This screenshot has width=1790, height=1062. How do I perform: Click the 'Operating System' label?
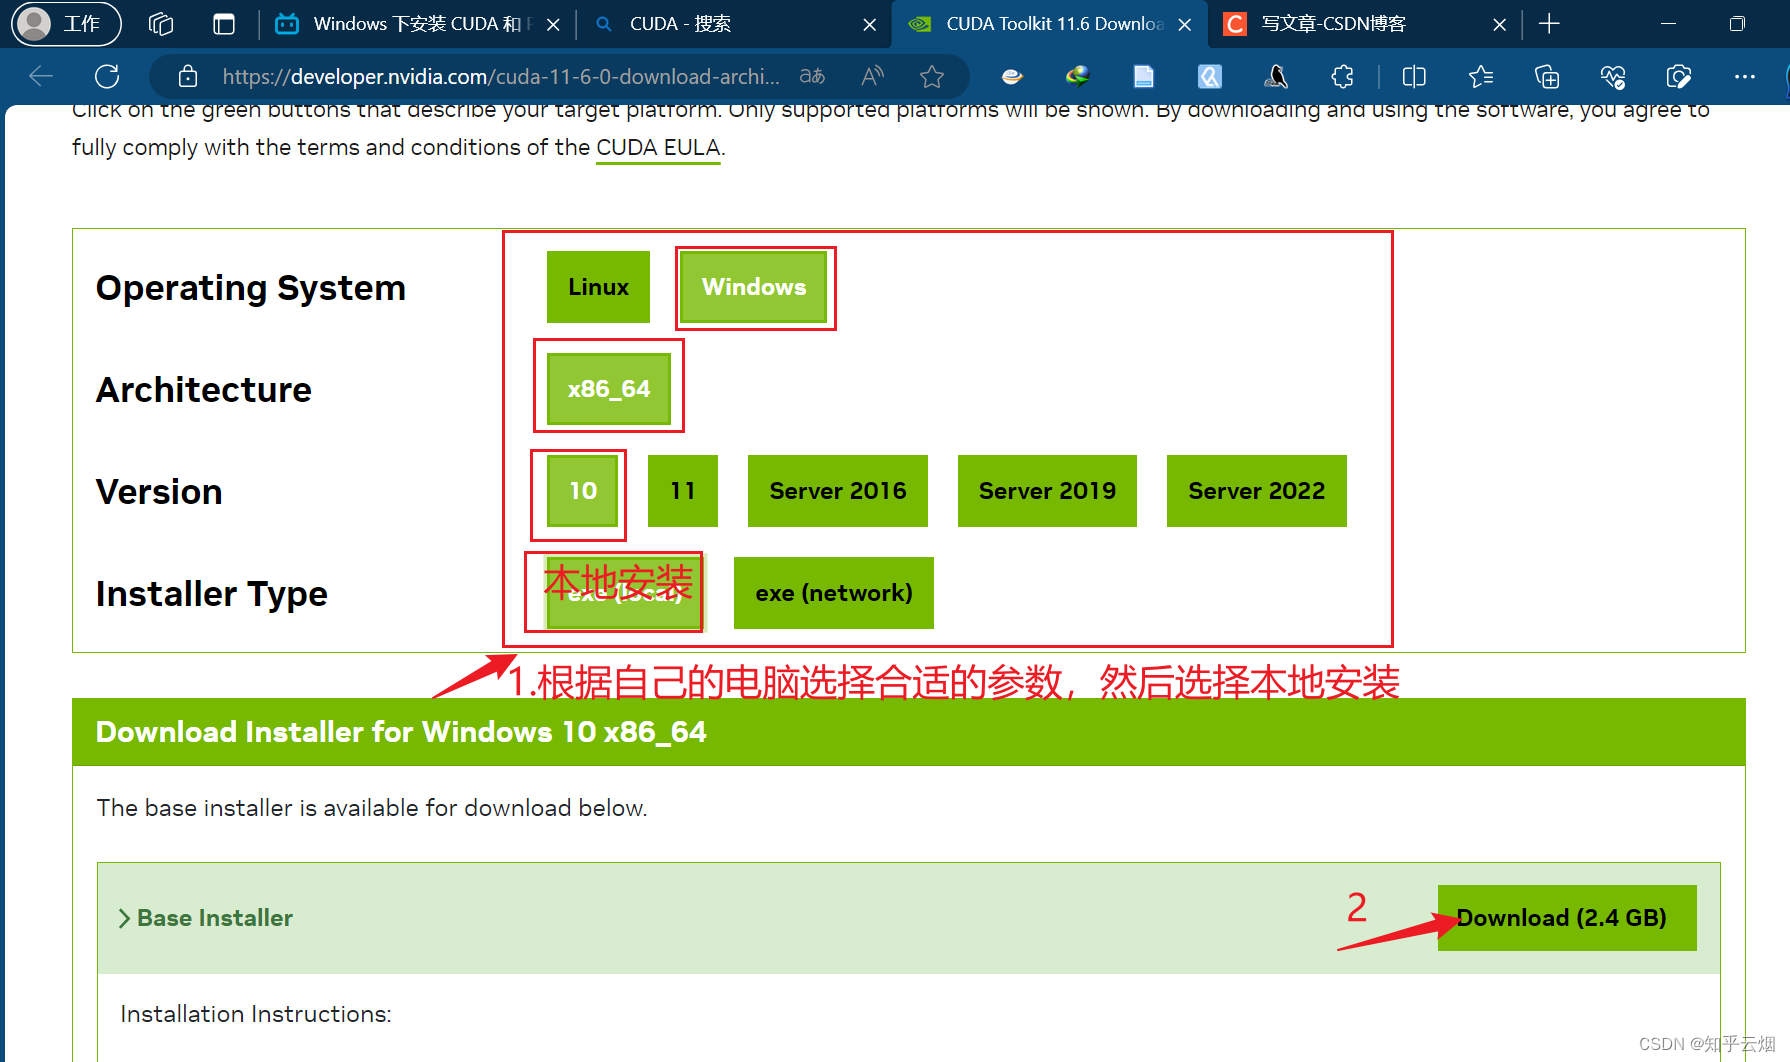[251, 288]
